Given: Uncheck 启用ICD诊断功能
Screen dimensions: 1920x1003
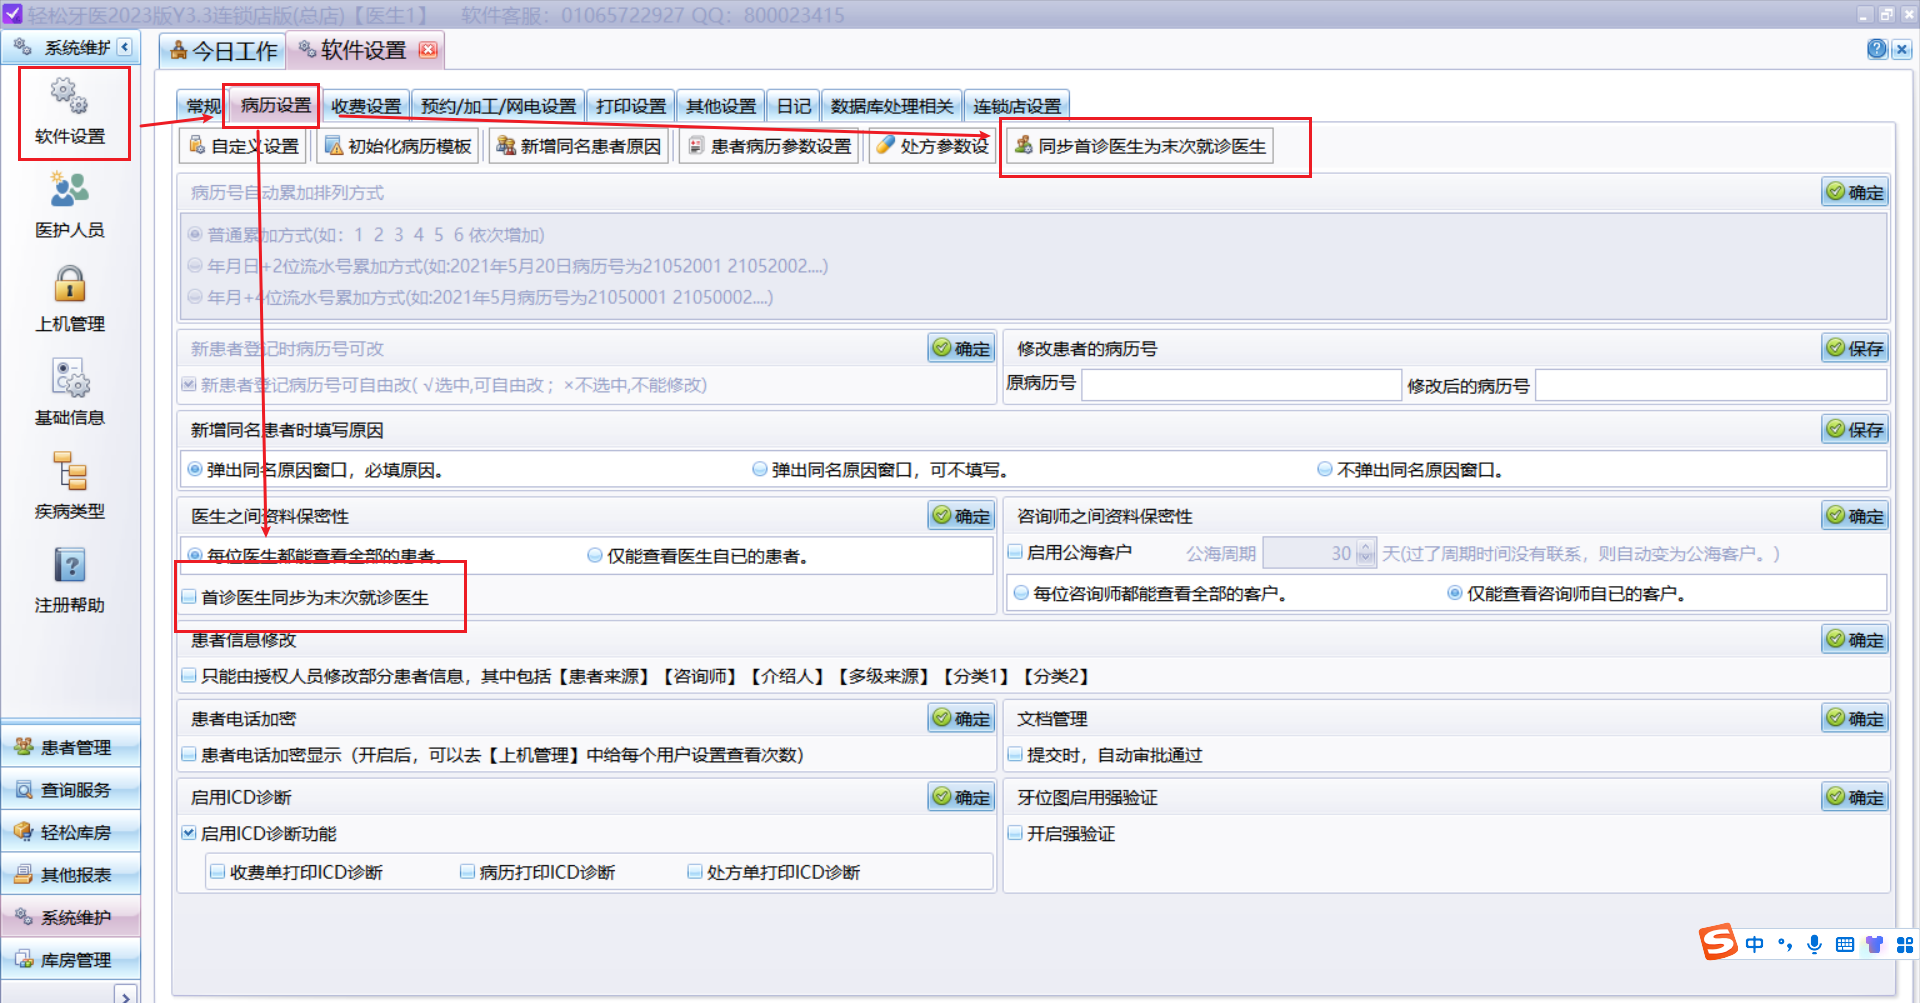Looking at the screenshot, I should pyautogui.click(x=189, y=833).
